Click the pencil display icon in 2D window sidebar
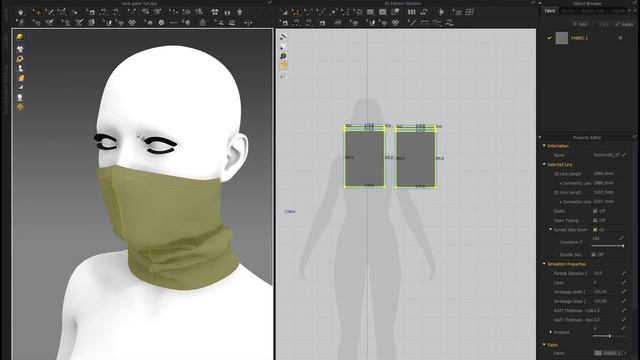This screenshot has height=360, width=640. (283, 37)
